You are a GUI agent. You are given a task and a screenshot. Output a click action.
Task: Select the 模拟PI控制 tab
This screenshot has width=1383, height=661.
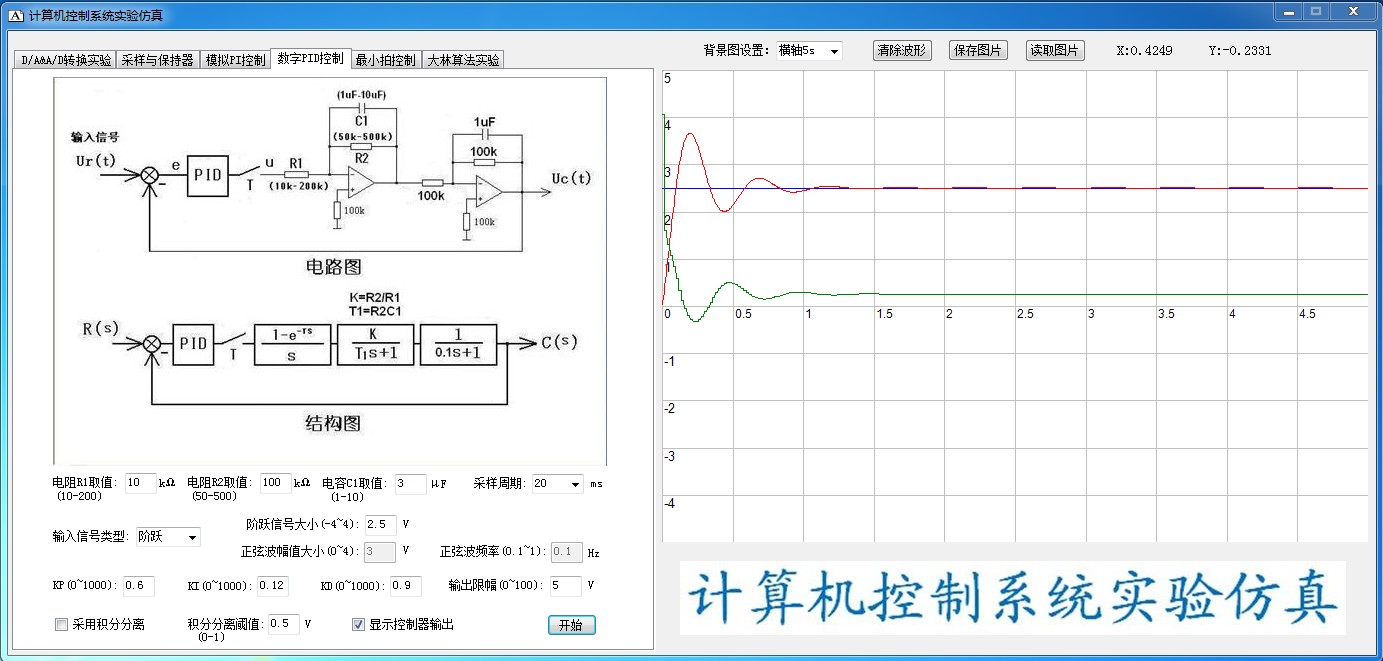coord(235,60)
